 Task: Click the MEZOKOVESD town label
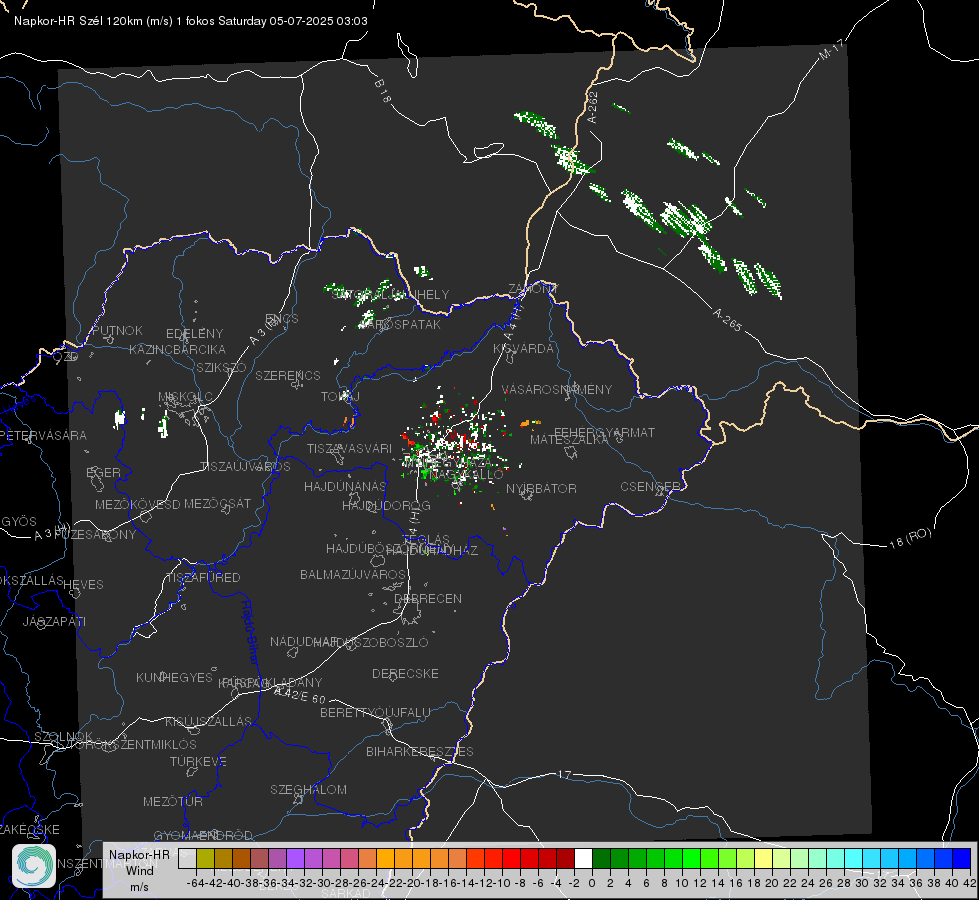(137, 504)
